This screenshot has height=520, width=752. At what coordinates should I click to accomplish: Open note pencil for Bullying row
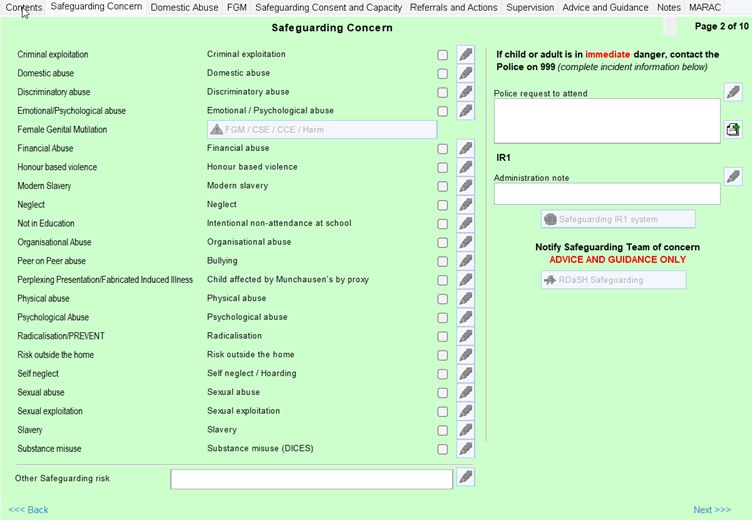465,260
